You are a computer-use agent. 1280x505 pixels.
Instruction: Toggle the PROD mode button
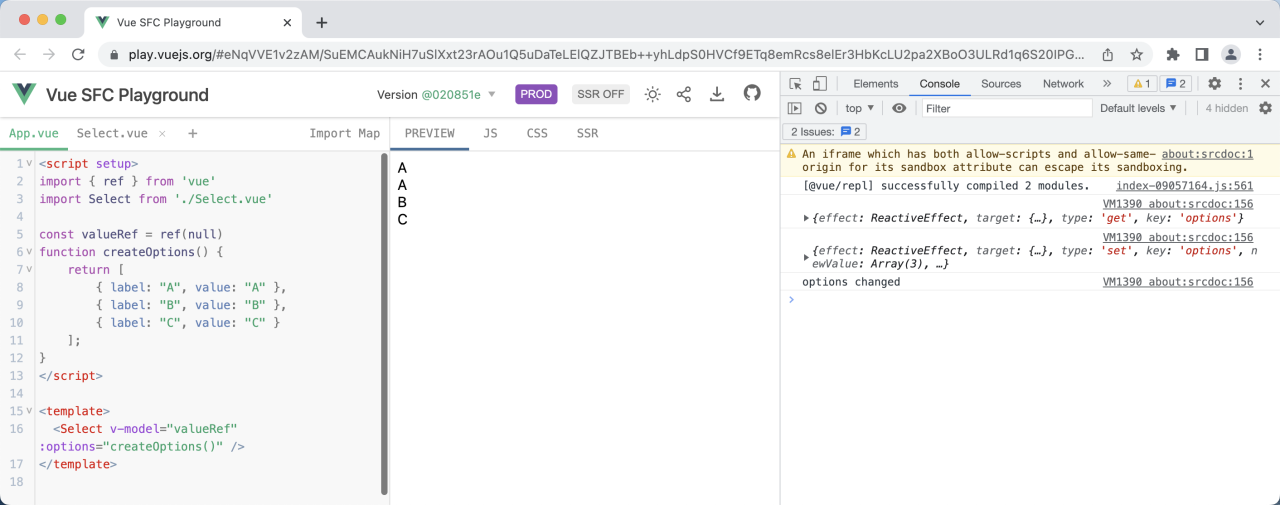536,94
